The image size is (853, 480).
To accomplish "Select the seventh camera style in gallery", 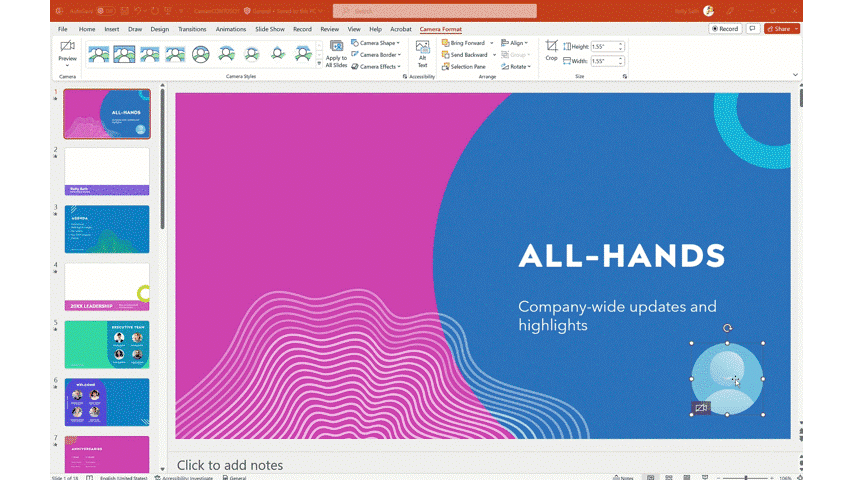I will click(252, 54).
